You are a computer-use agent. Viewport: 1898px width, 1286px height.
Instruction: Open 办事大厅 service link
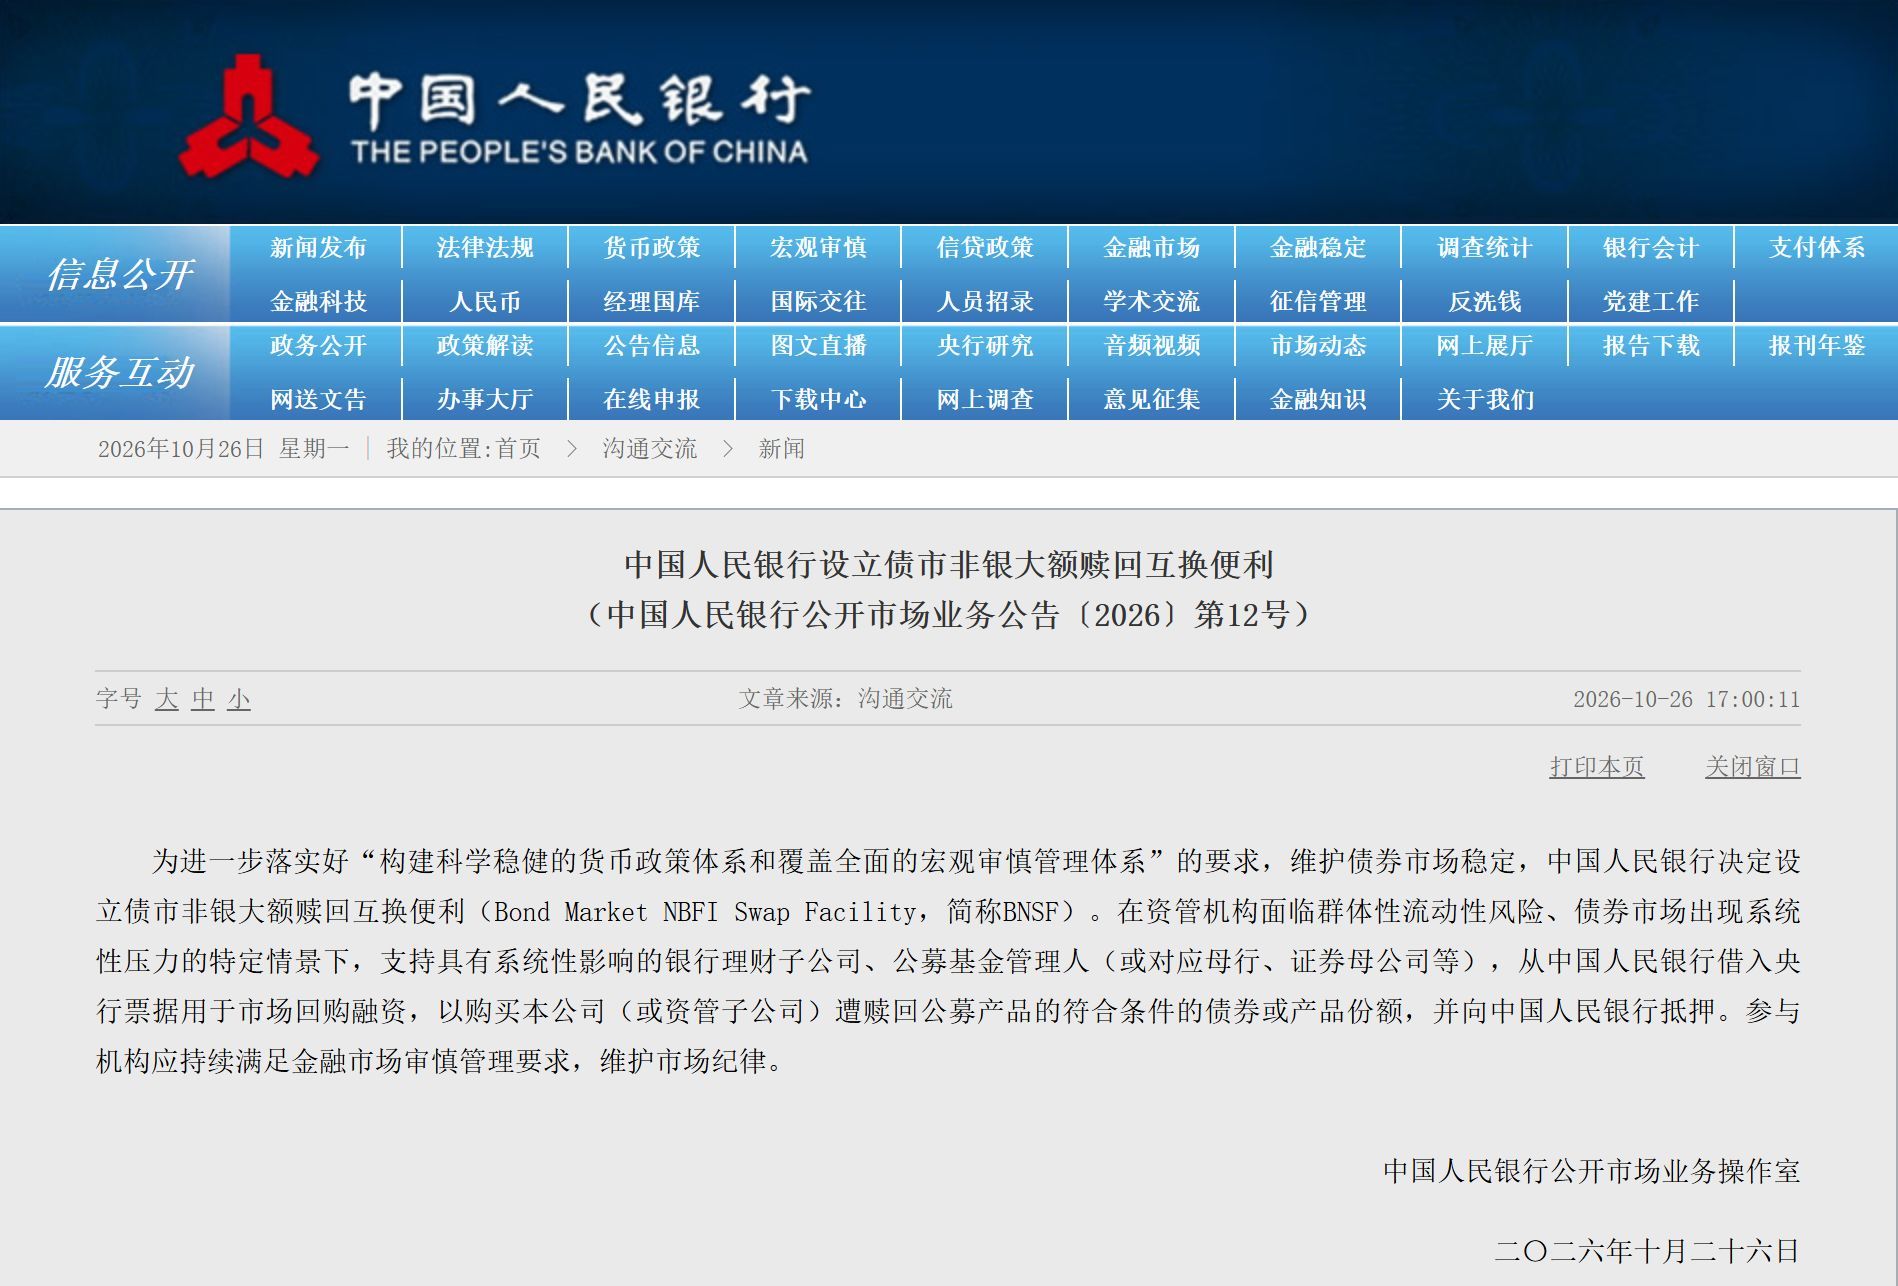tap(485, 400)
